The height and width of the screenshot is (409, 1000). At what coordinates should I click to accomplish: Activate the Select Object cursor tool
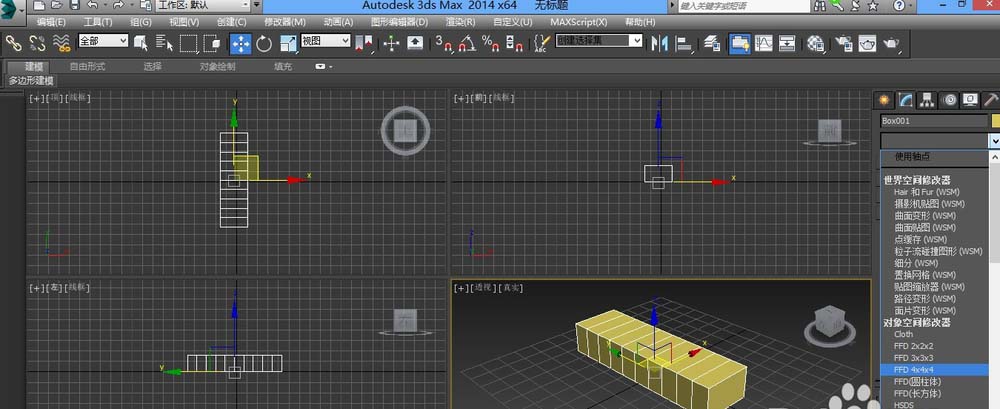(141, 43)
